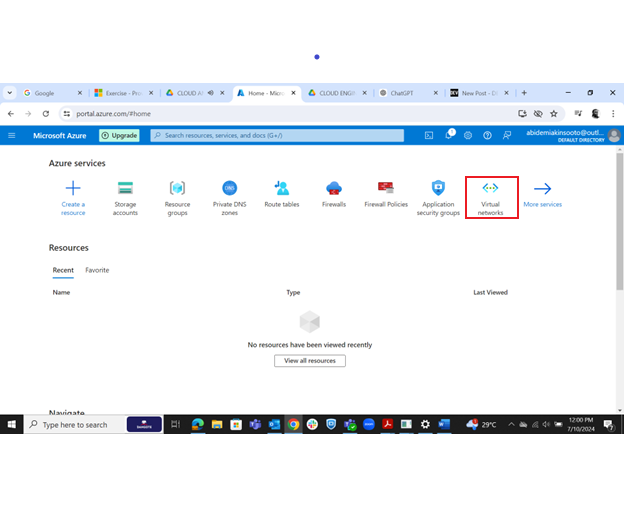624x516 pixels.
Task: Open Windows Settings from taskbar
Action: 425,424
